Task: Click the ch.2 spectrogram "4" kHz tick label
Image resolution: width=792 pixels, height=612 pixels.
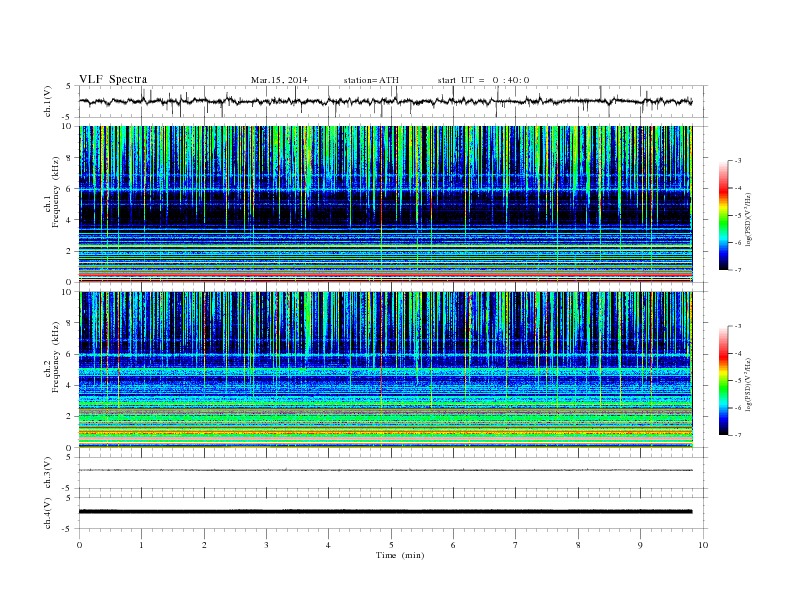Action: coord(69,386)
